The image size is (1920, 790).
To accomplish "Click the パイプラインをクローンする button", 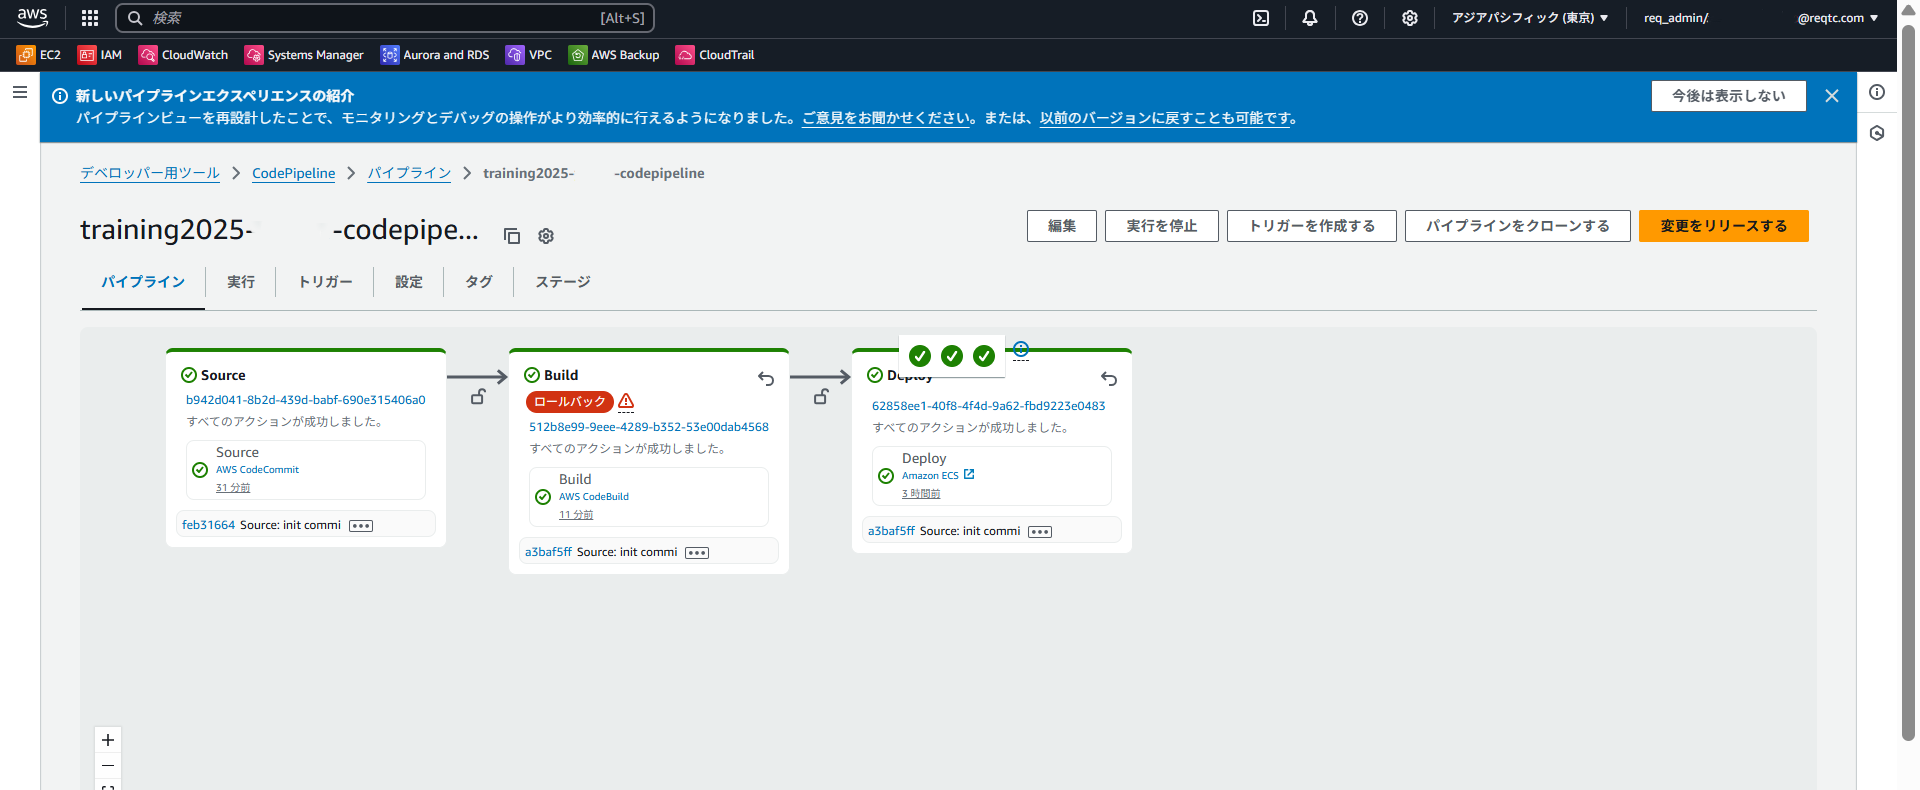I will point(1518,226).
